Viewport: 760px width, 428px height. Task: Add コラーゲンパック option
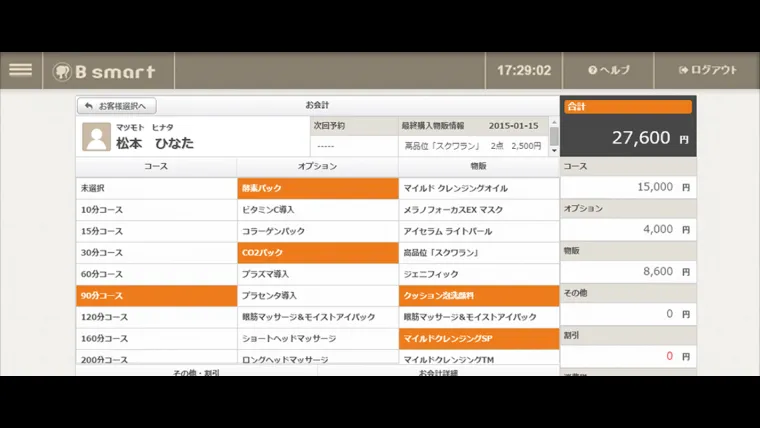point(318,231)
